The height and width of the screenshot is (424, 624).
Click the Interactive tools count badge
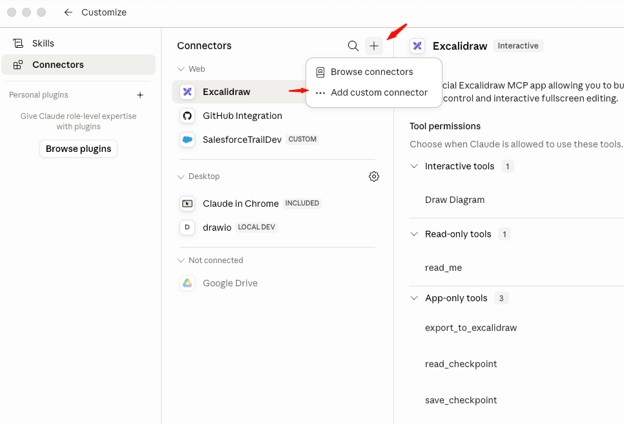[507, 166]
